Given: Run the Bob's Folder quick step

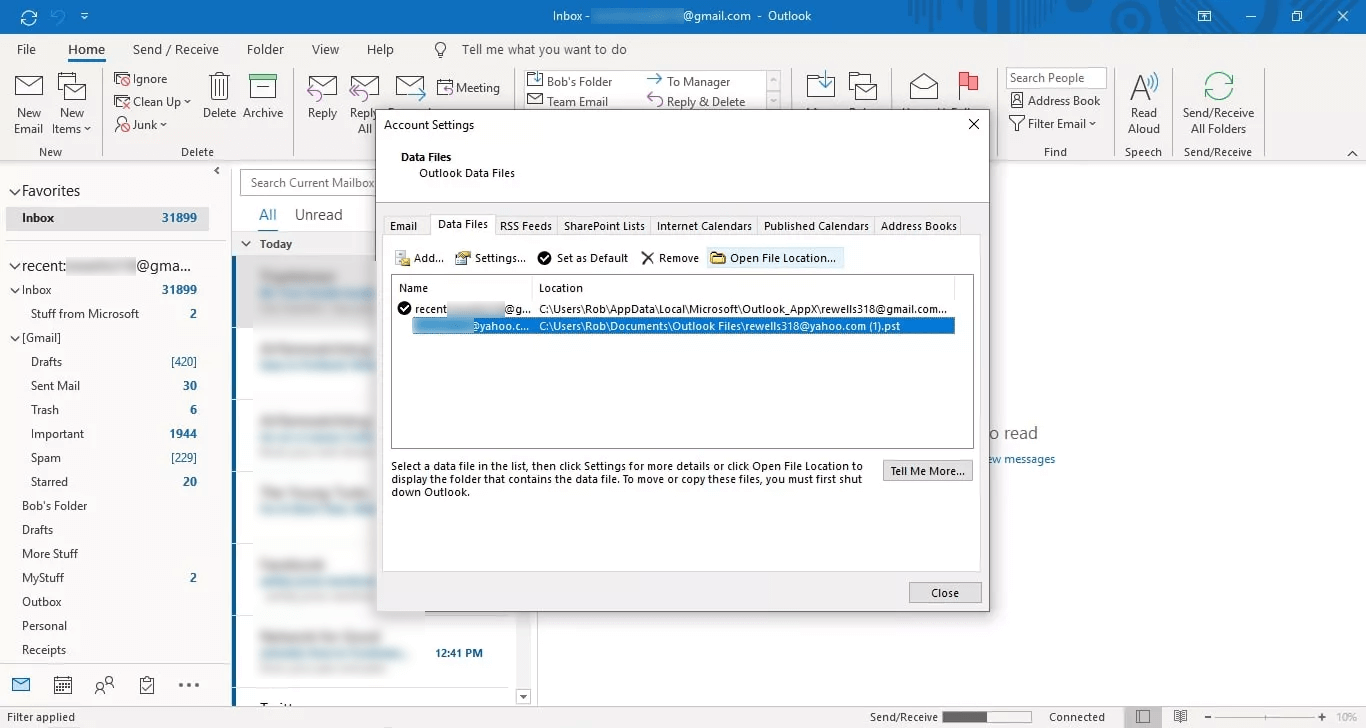Looking at the screenshot, I should [570, 81].
